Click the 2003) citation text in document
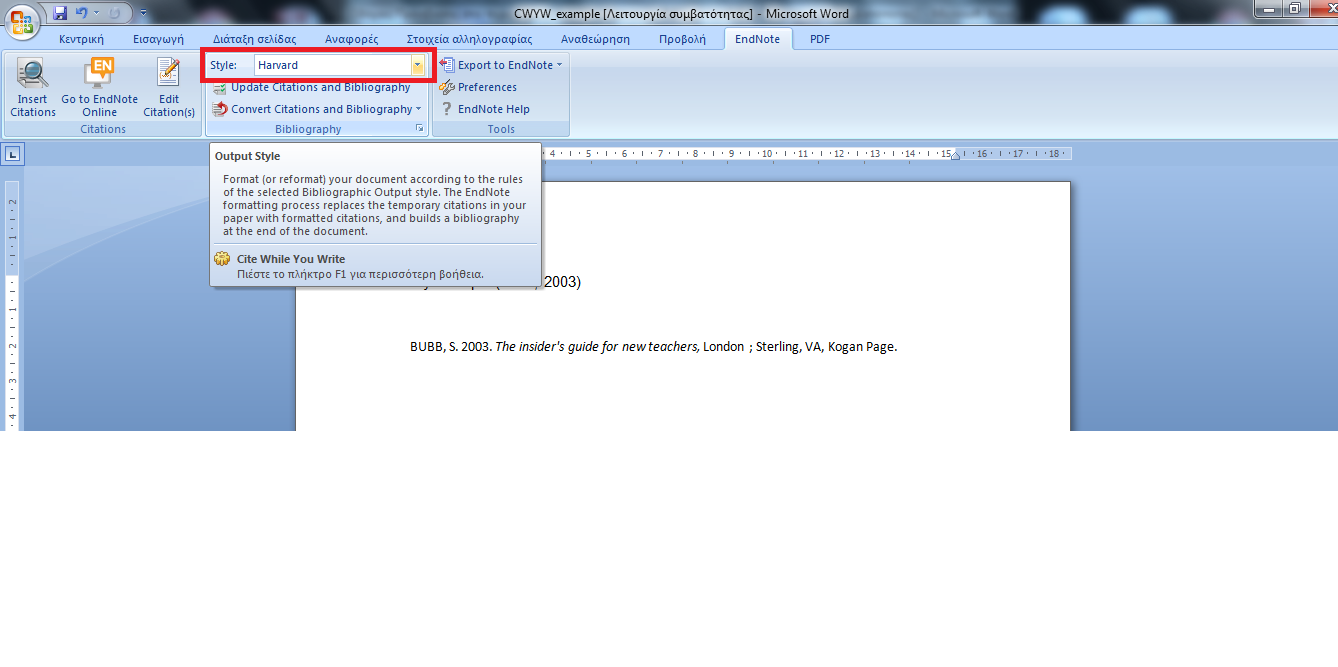 pos(562,282)
